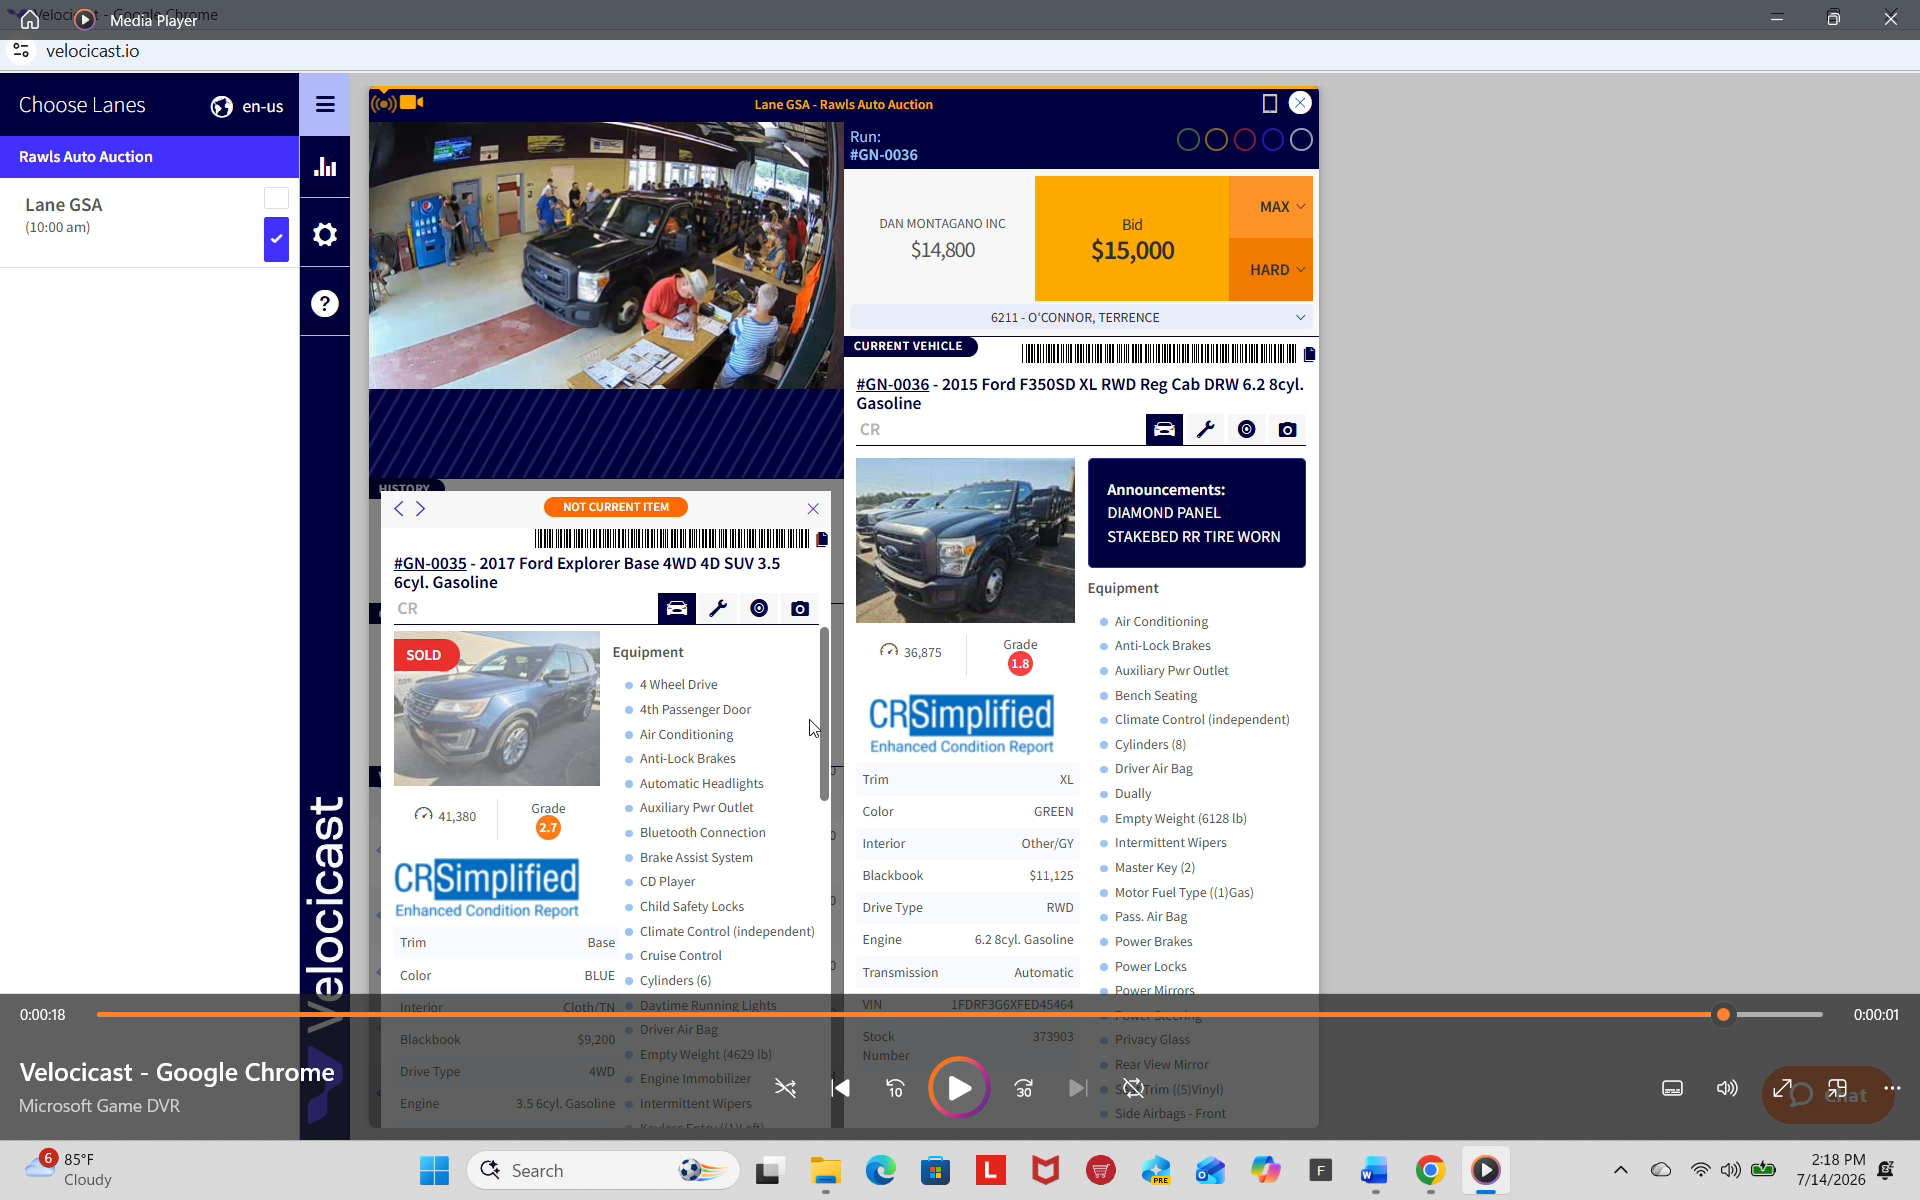The height and width of the screenshot is (1200, 1920).
Task: Open #GN-0036 vehicle link
Action: coord(892,384)
